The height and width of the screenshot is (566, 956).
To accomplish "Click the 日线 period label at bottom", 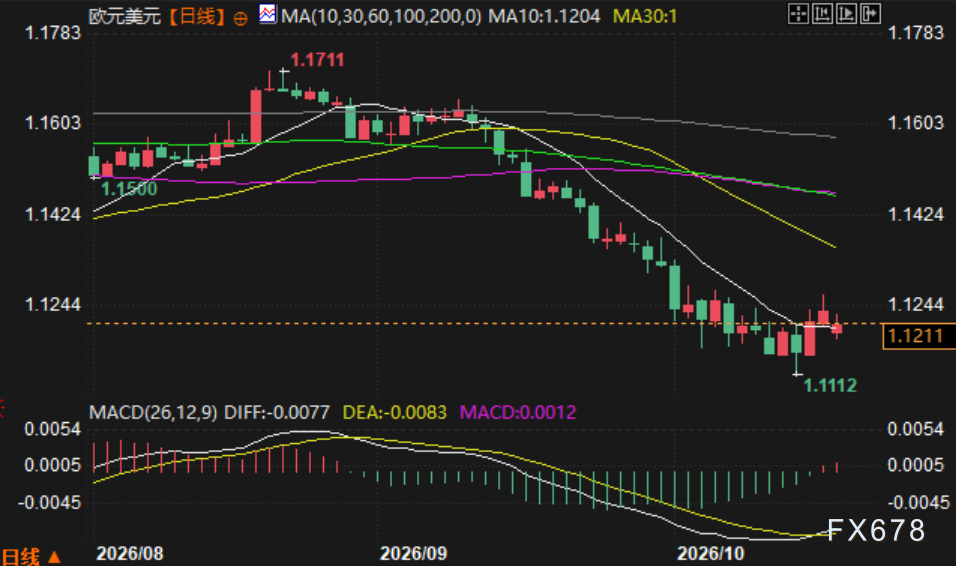I will tap(21, 556).
